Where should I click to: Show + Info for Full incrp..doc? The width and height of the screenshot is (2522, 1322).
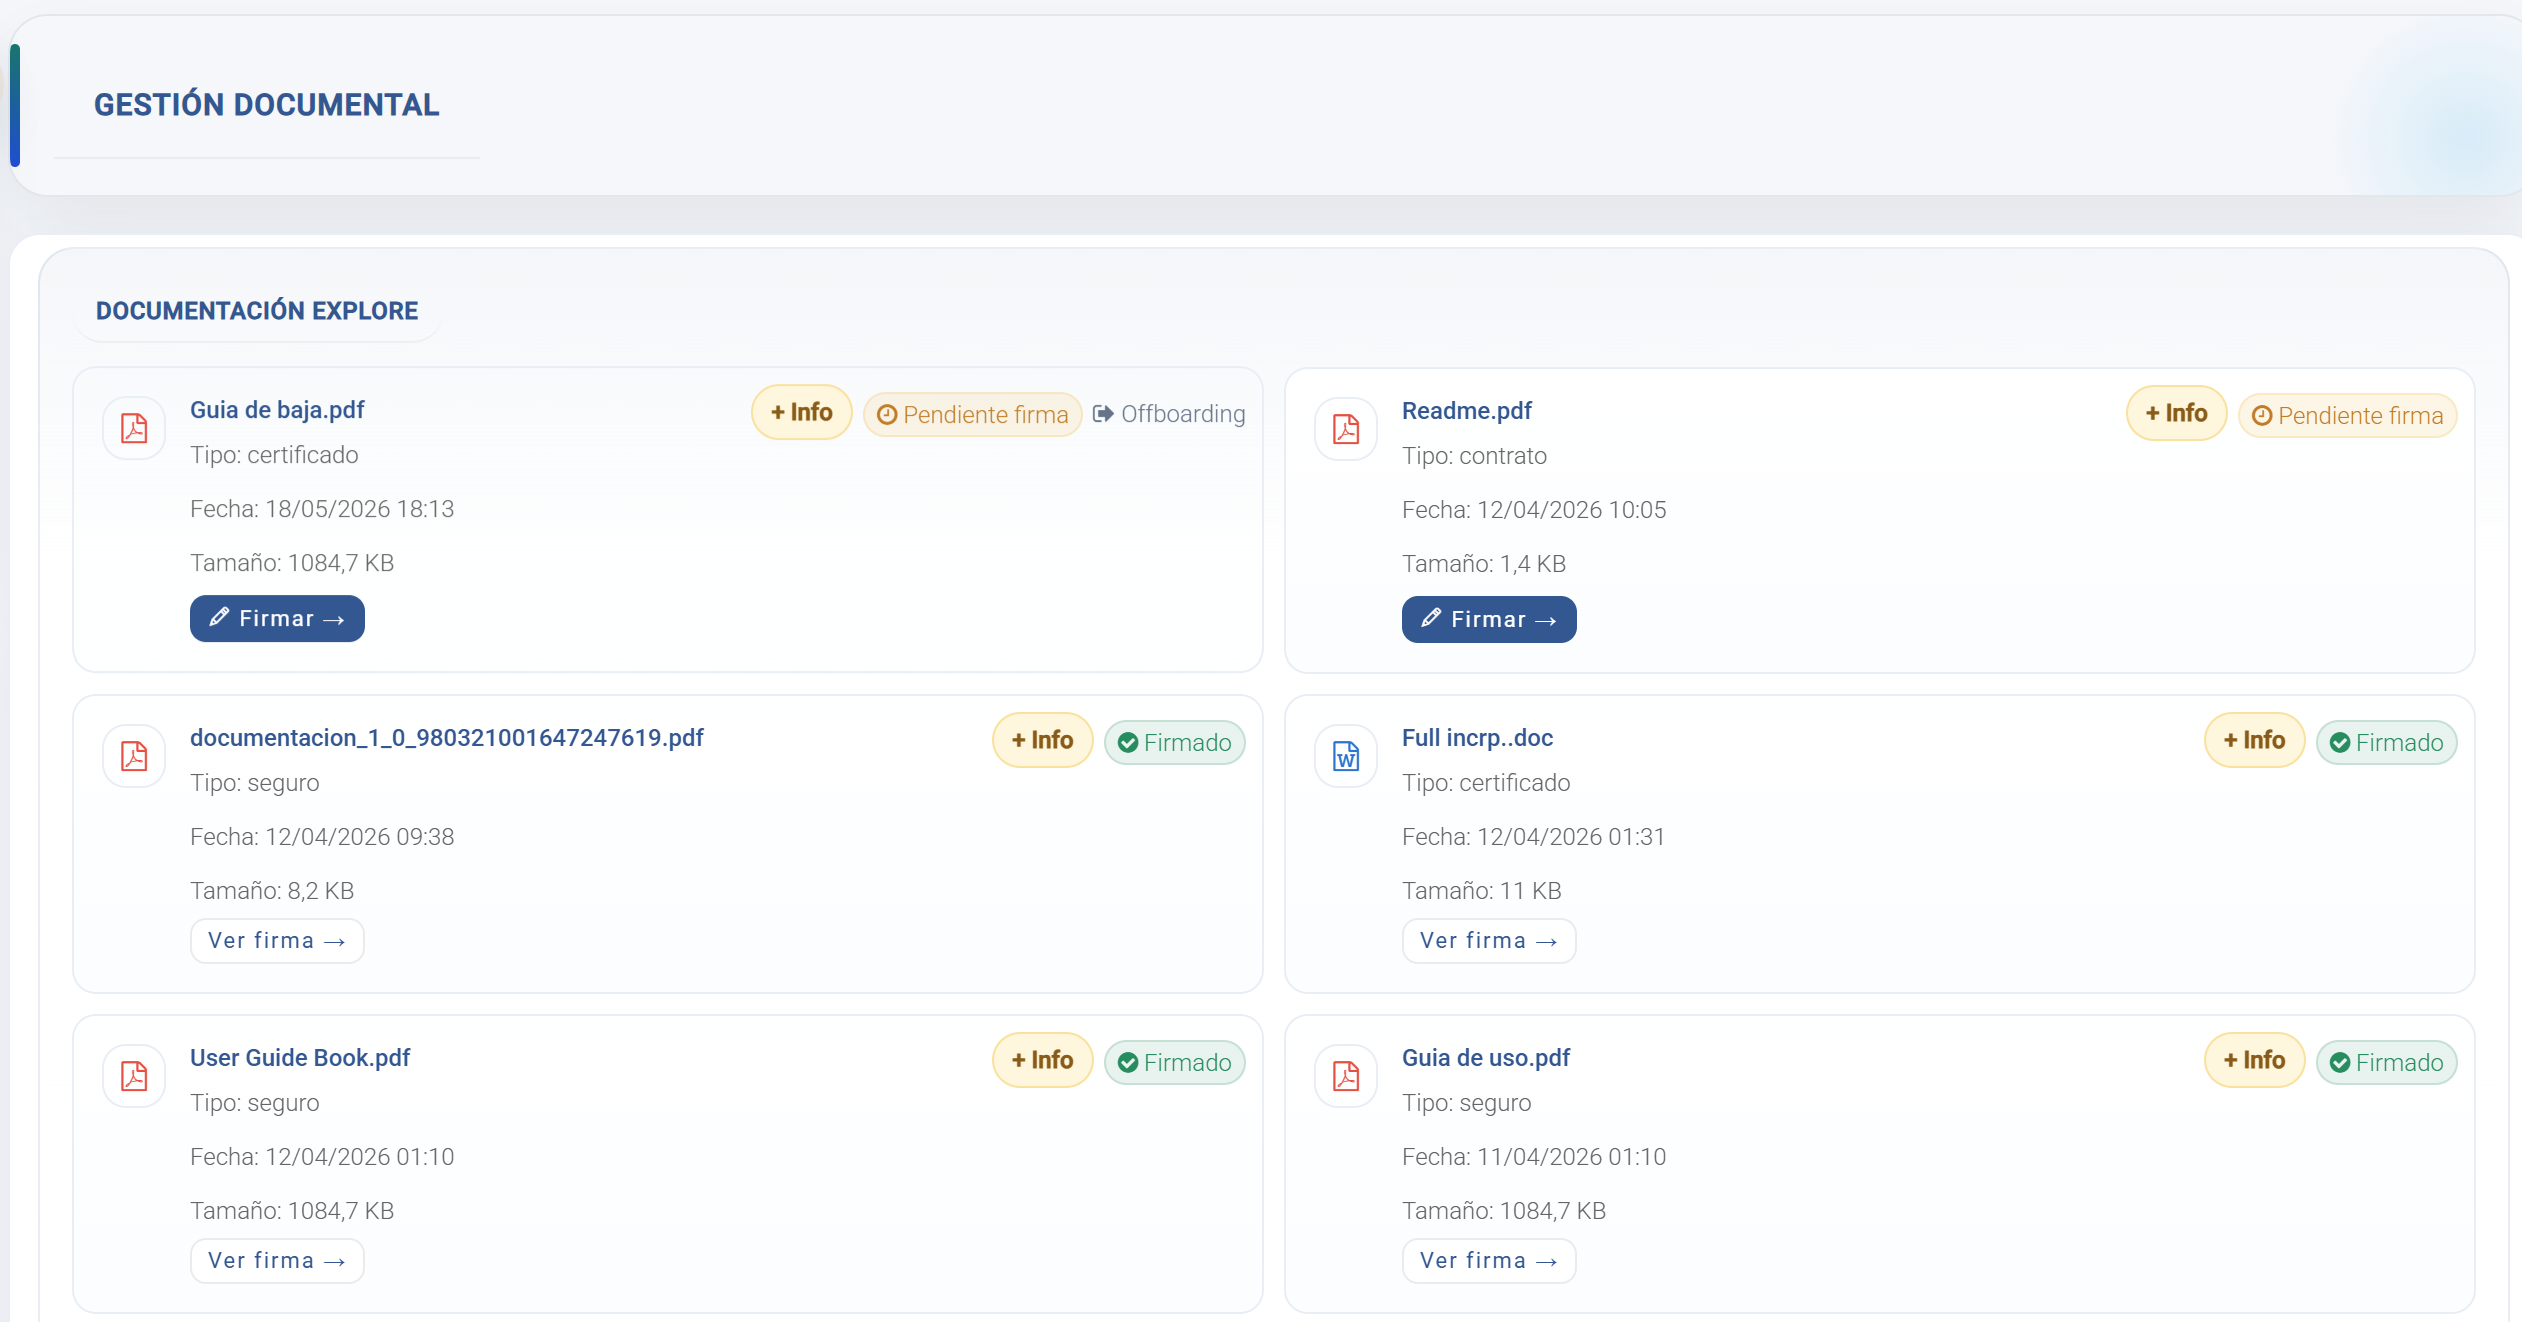point(2254,740)
